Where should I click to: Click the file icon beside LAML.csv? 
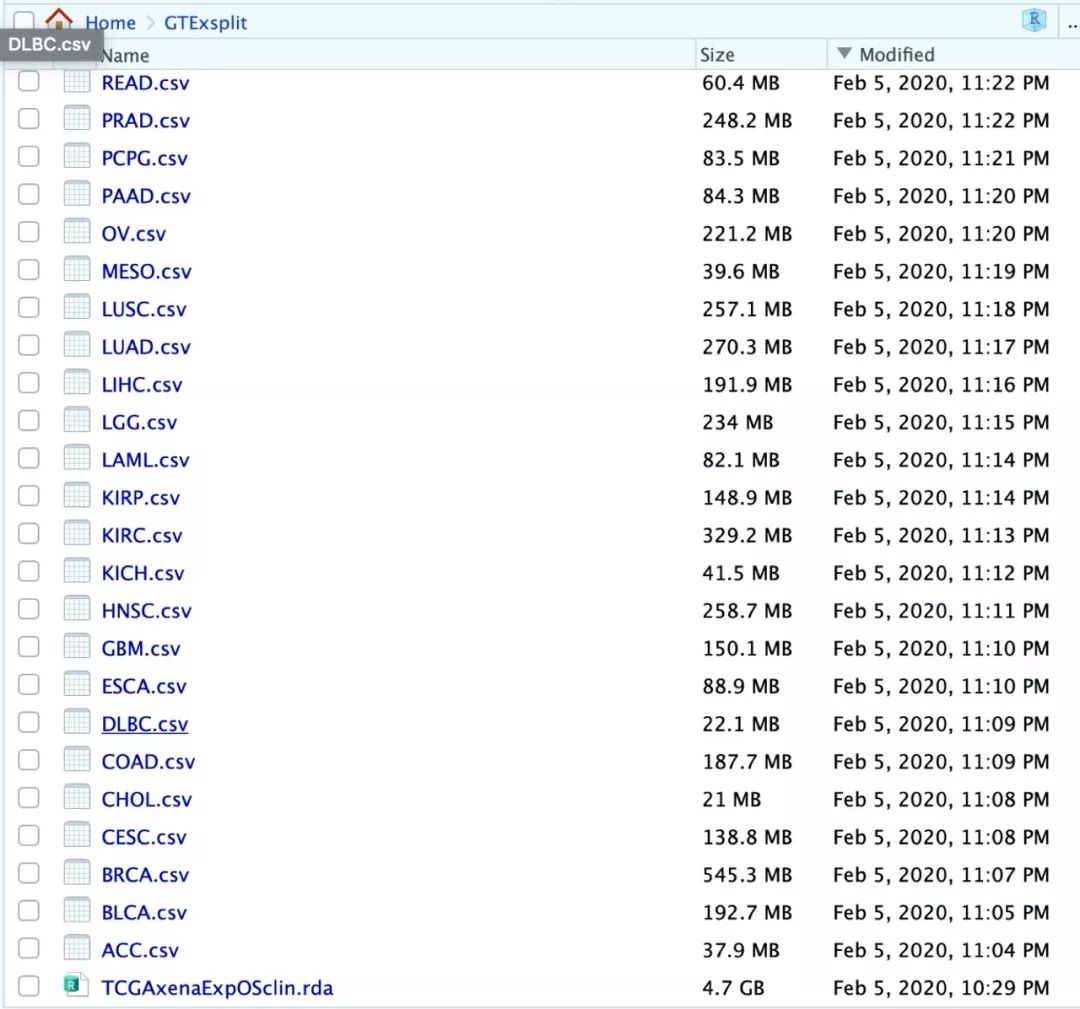[x=76, y=458]
